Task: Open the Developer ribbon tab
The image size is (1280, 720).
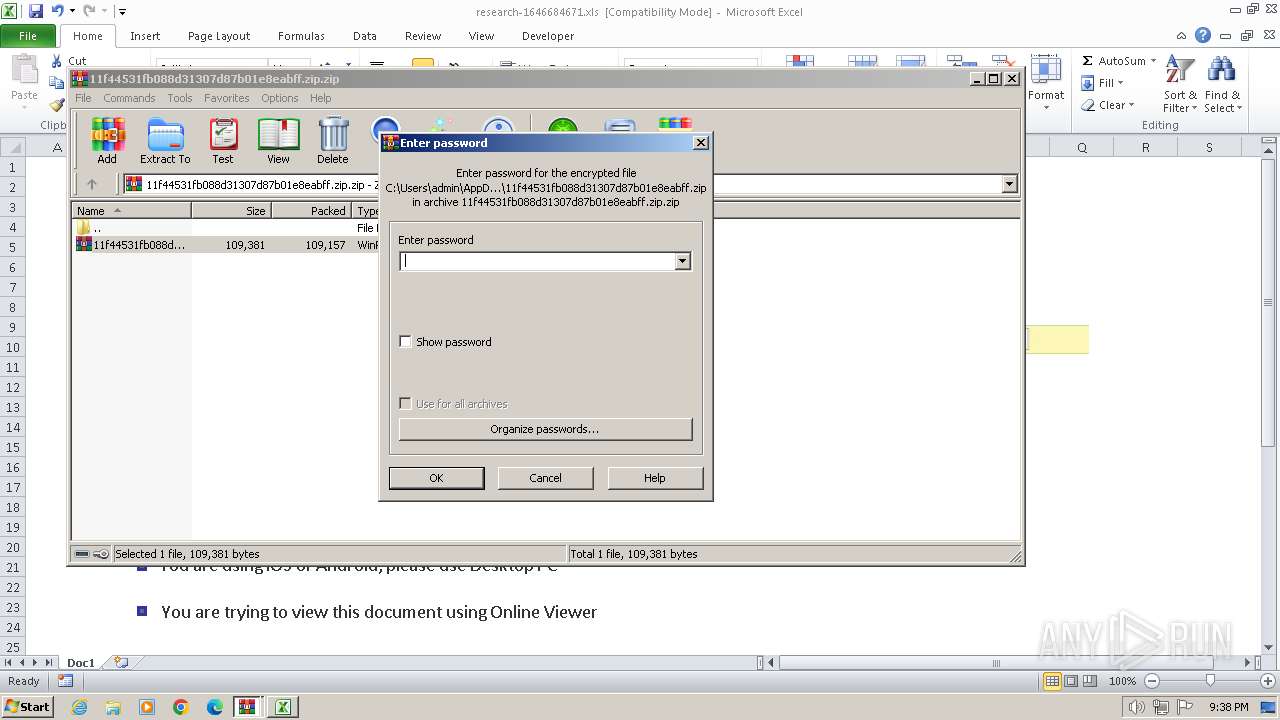Action: click(548, 36)
